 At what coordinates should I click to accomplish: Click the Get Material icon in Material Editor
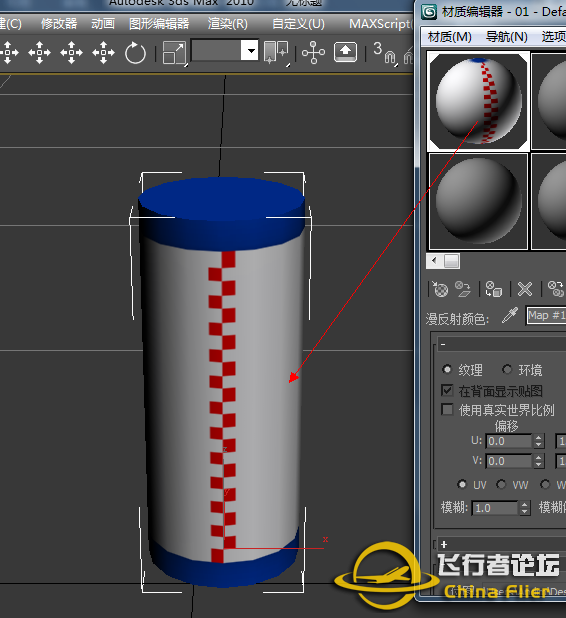coord(440,289)
